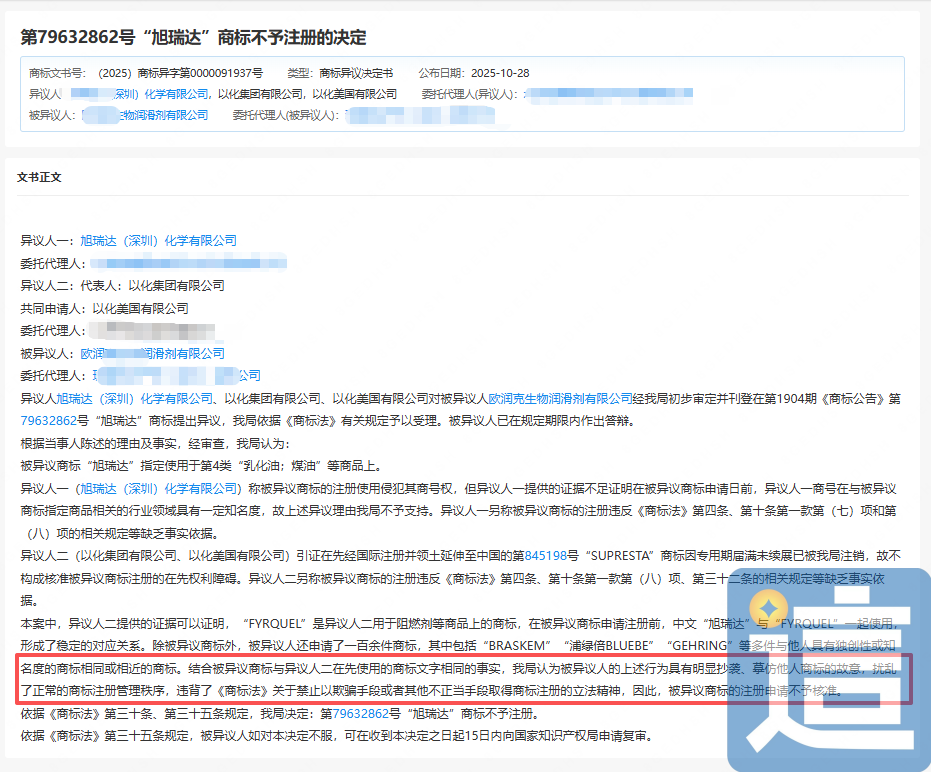This screenshot has height=772, width=931.
Task: Click the final line about 15日内 复审
Action: click(338, 736)
